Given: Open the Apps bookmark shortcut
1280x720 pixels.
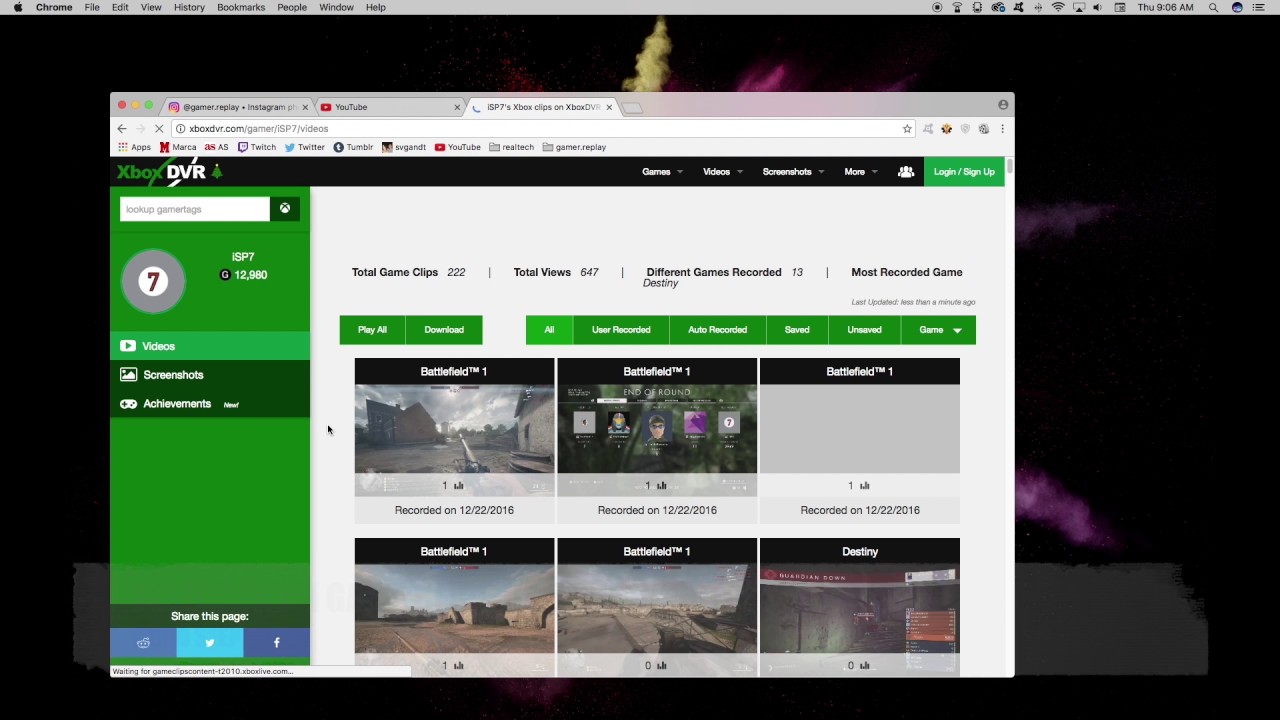Looking at the screenshot, I should pos(134,147).
